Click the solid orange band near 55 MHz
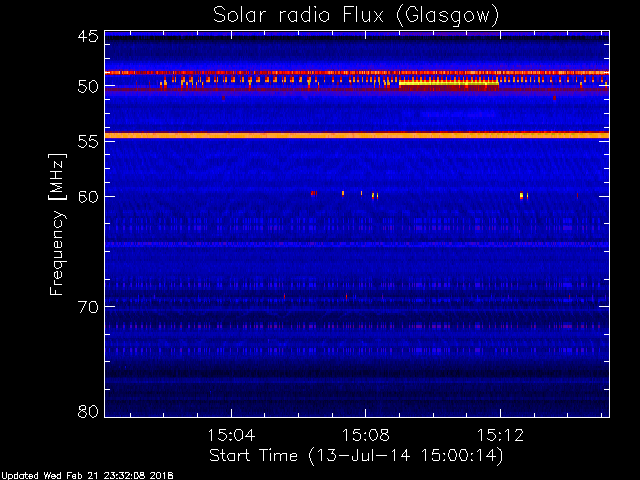The width and height of the screenshot is (640, 480). (357, 135)
